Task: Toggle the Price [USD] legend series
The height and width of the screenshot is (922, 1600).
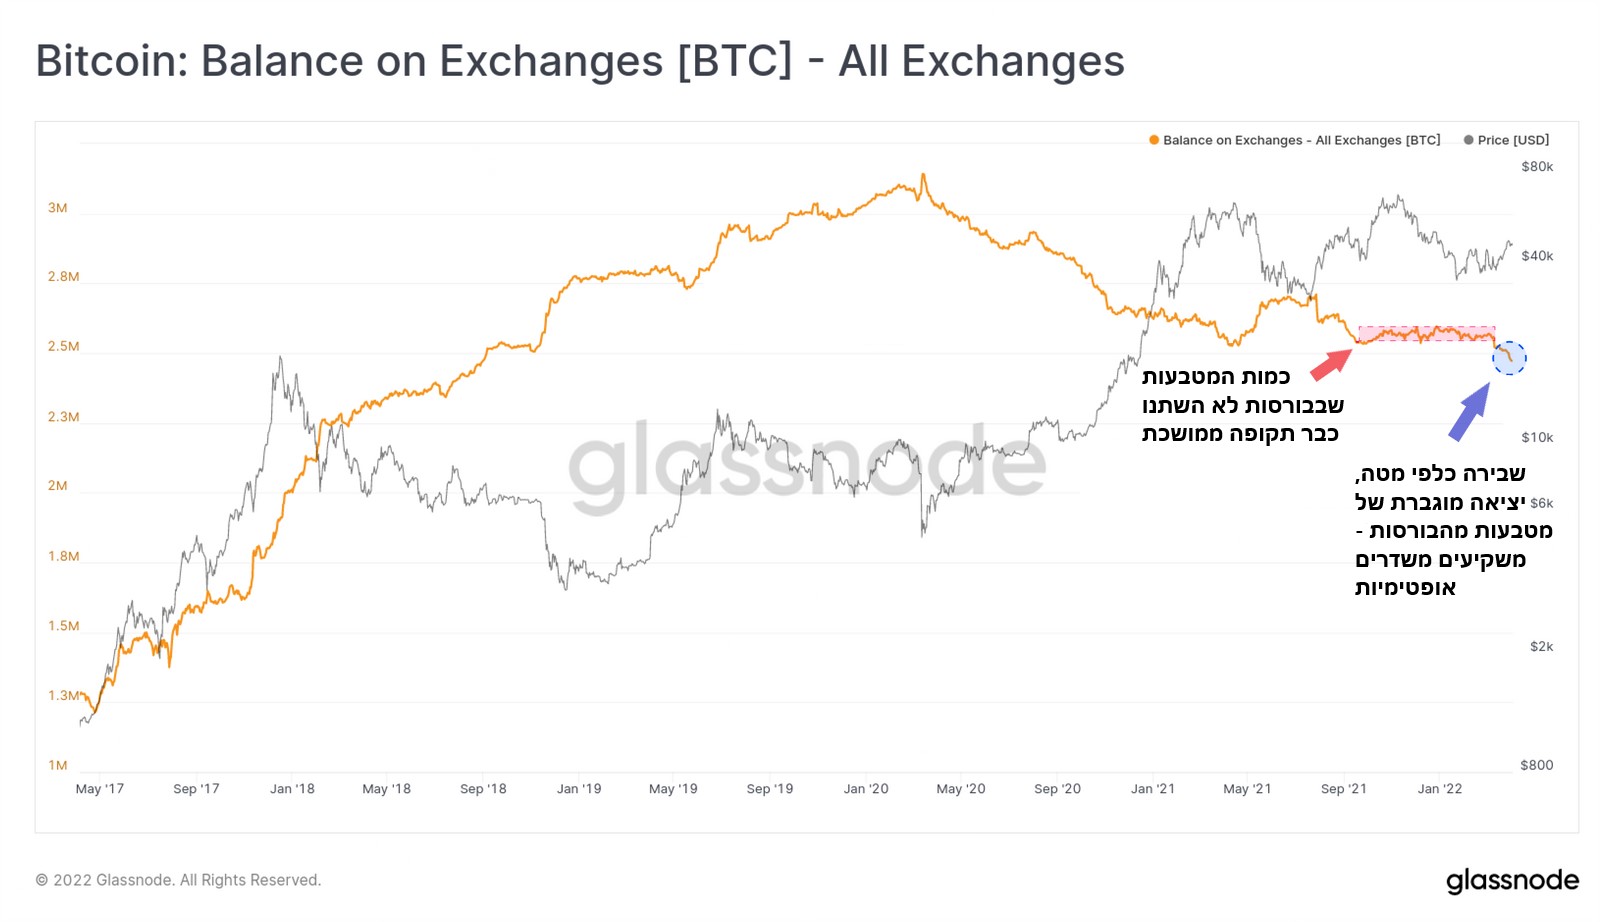Action: coord(1513,140)
